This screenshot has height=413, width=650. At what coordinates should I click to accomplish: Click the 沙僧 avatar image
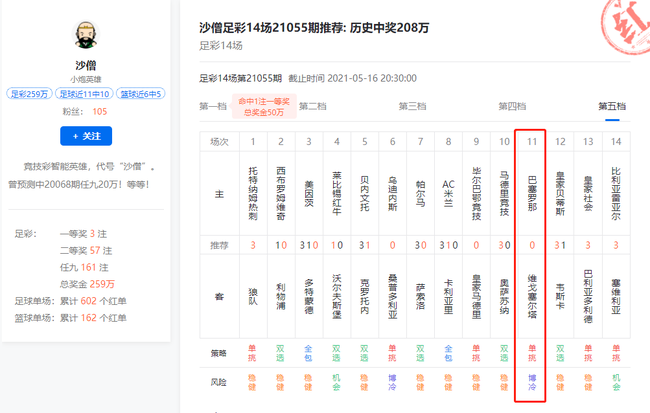[86, 34]
